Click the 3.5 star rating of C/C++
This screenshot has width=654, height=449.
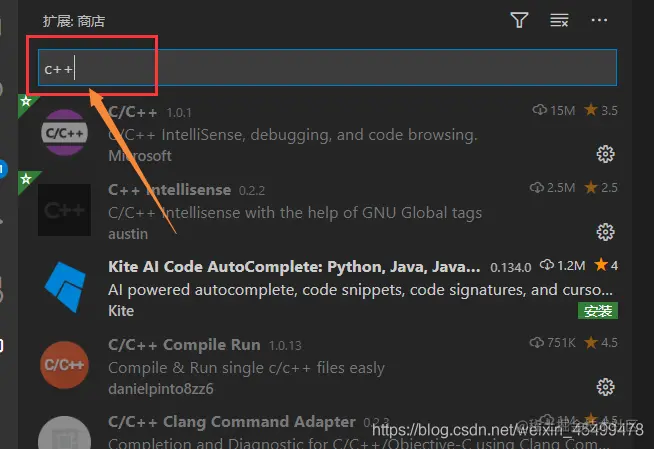click(601, 110)
